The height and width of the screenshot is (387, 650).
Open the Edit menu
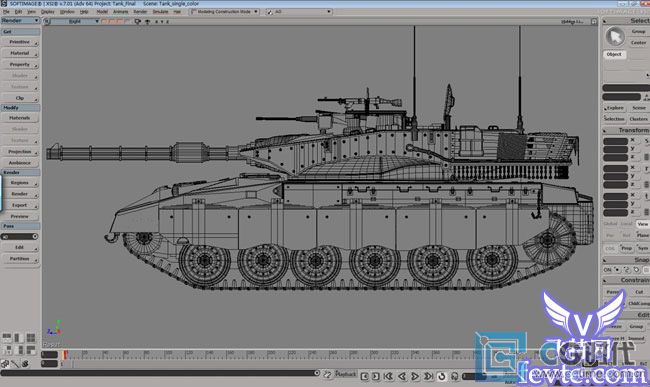click(x=18, y=12)
